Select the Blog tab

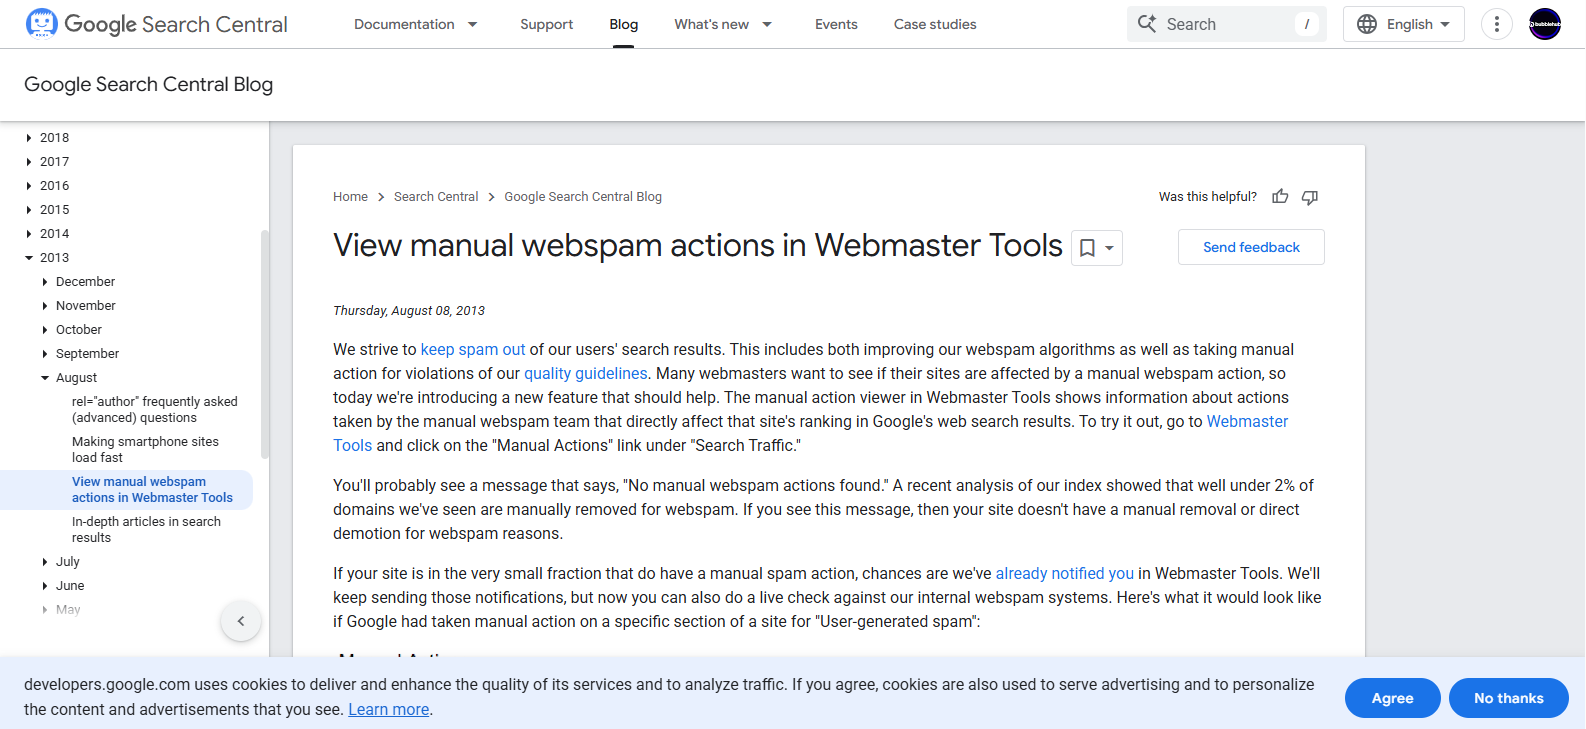(x=624, y=24)
